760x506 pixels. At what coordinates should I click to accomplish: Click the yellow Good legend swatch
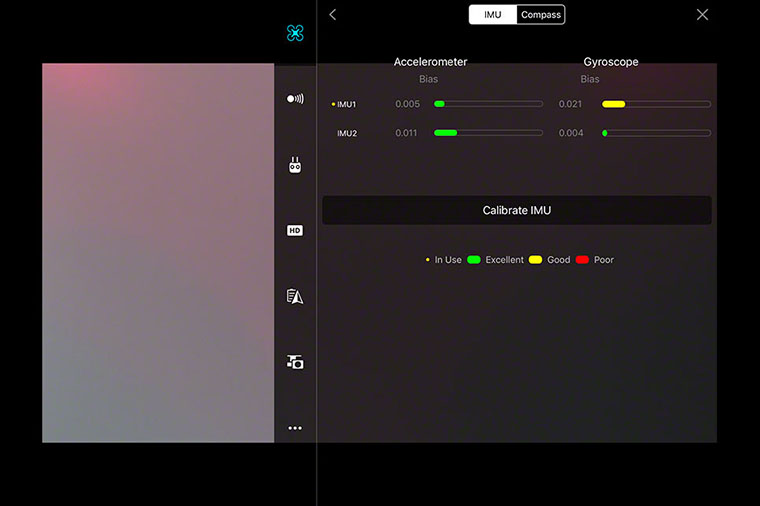click(535, 260)
